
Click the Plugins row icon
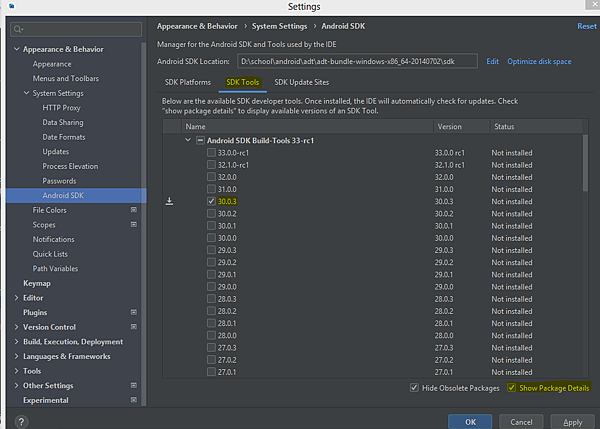coord(133,312)
